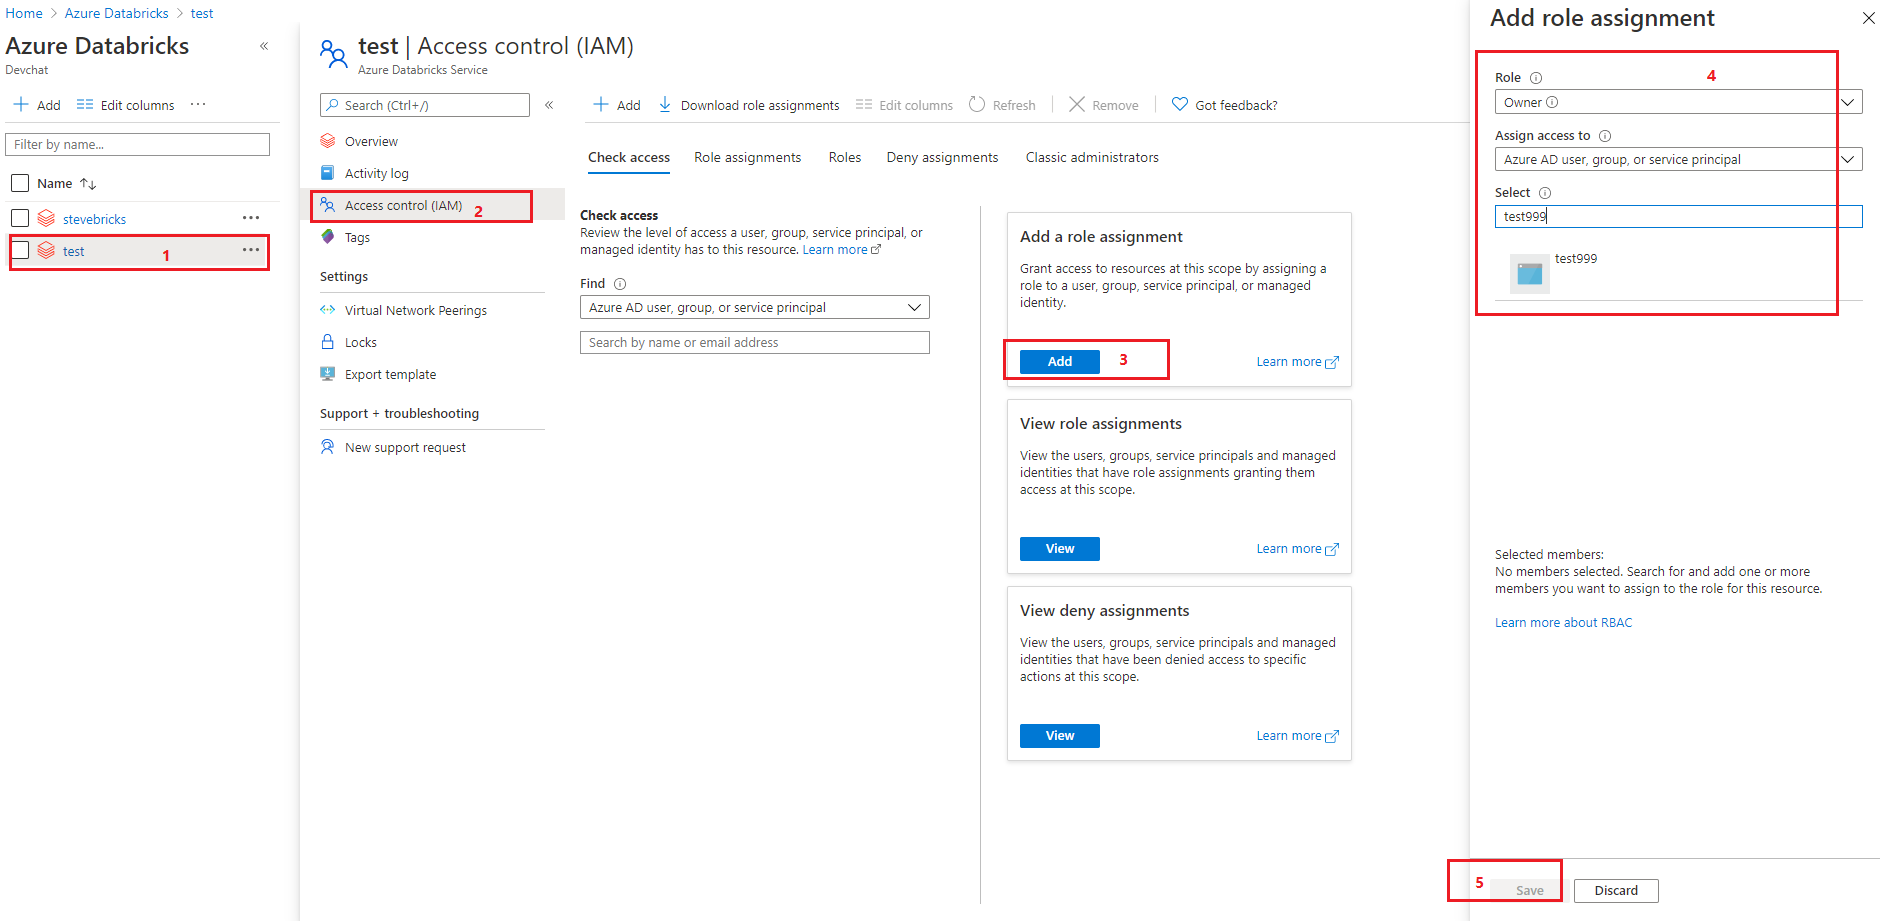Switch to the Check access tab

(x=629, y=157)
